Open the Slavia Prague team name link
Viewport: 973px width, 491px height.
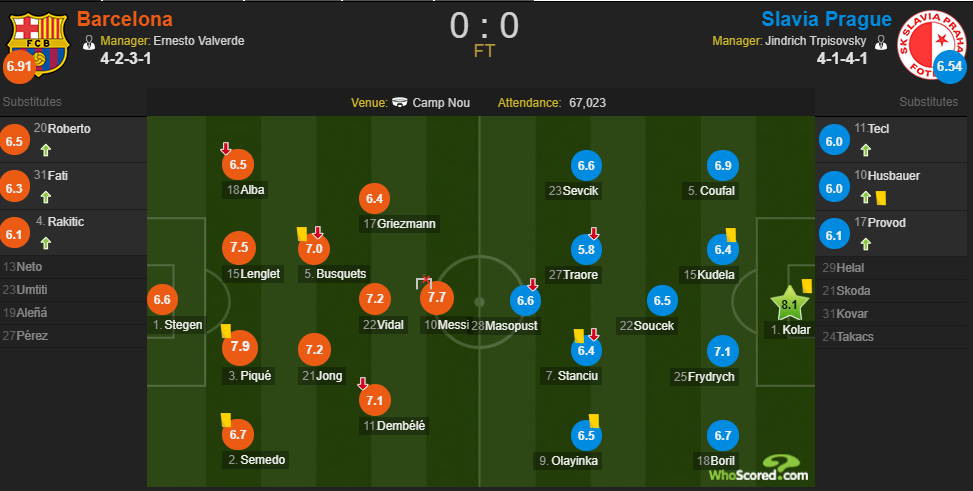(827, 19)
